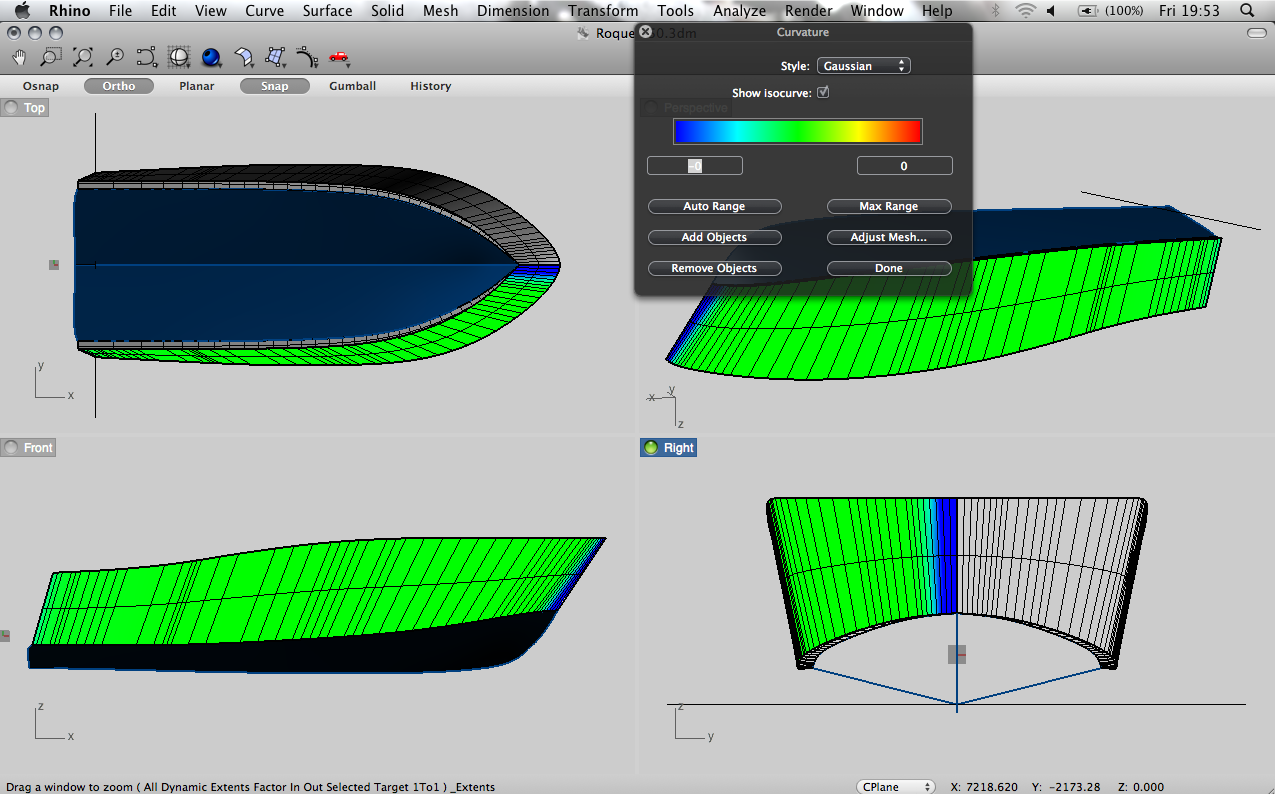Click the right curvature range value field
This screenshot has width=1275, height=794.
pos(904,166)
